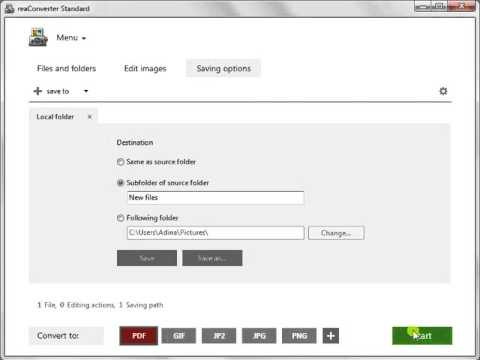Select PNG output format
Viewport: 480px width, 360px height.
coord(299,336)
